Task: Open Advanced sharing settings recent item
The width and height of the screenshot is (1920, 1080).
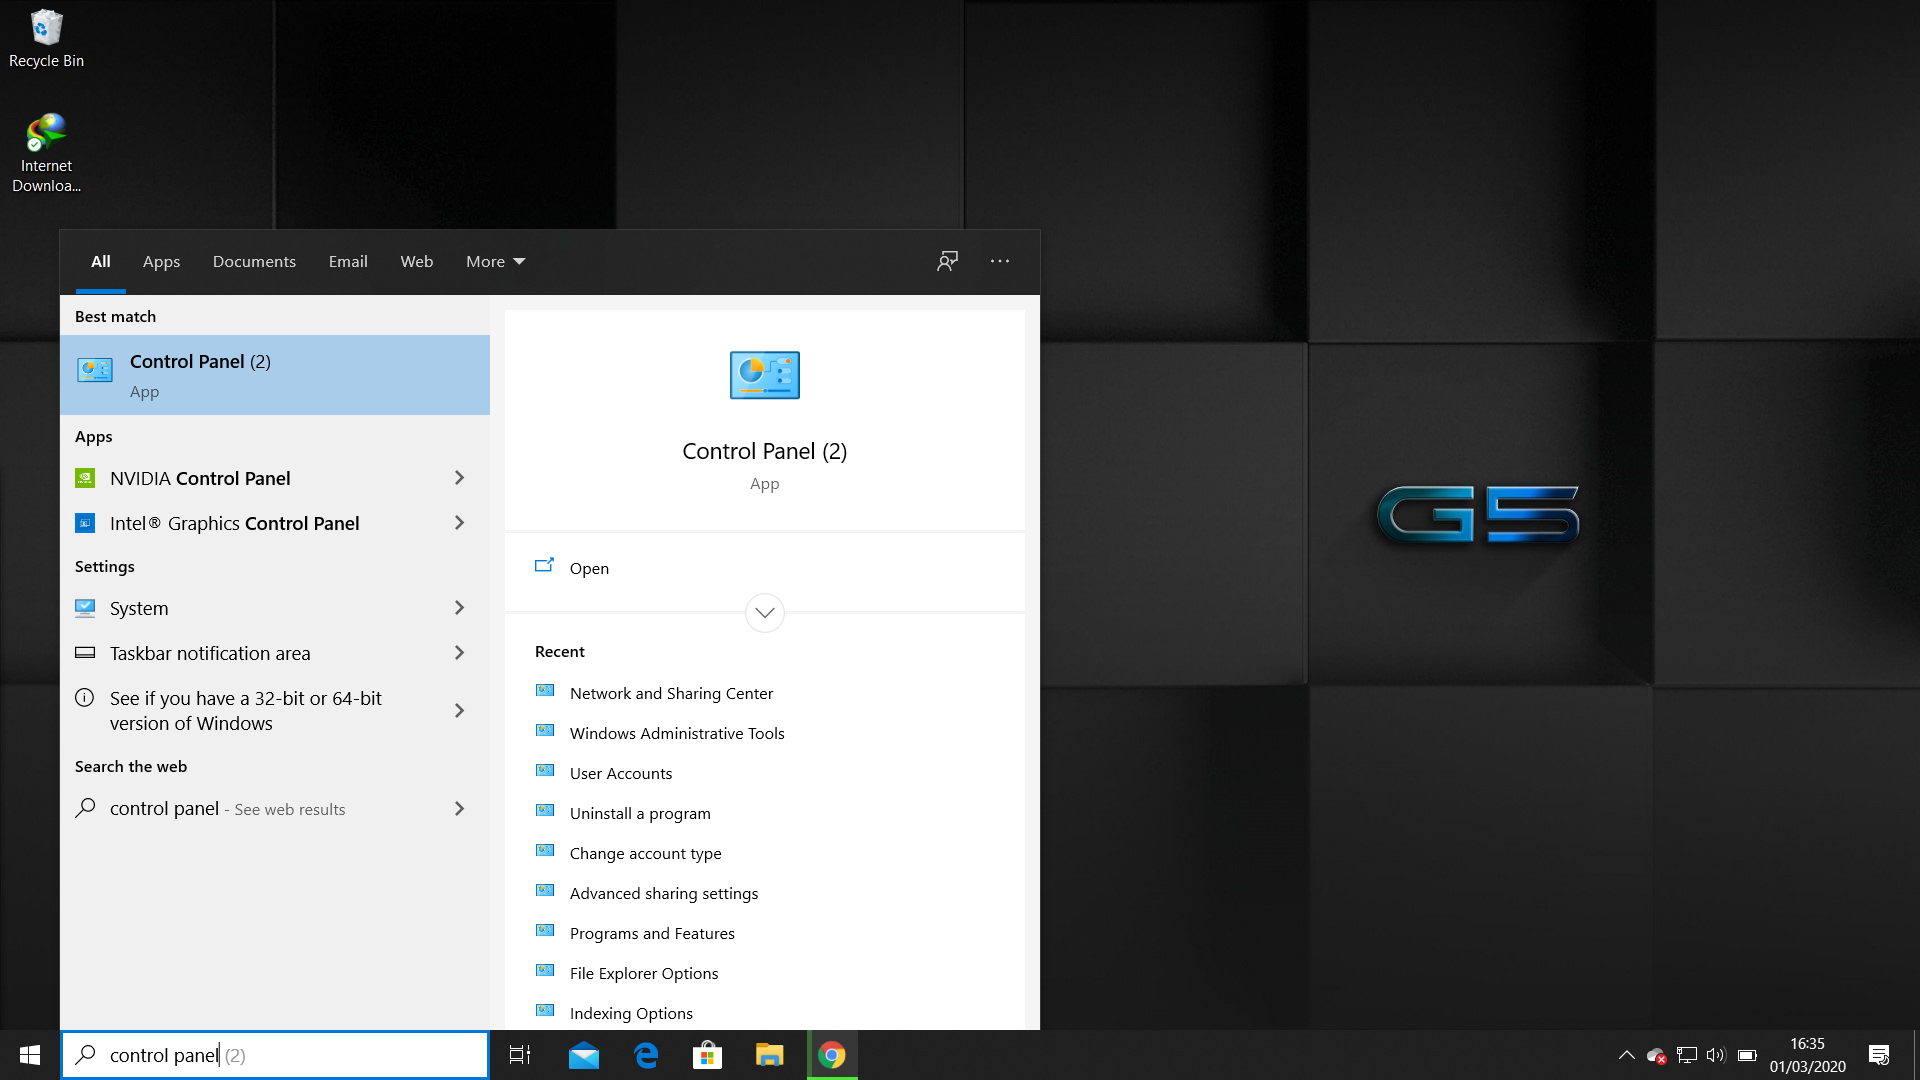Action: point(664,893)
